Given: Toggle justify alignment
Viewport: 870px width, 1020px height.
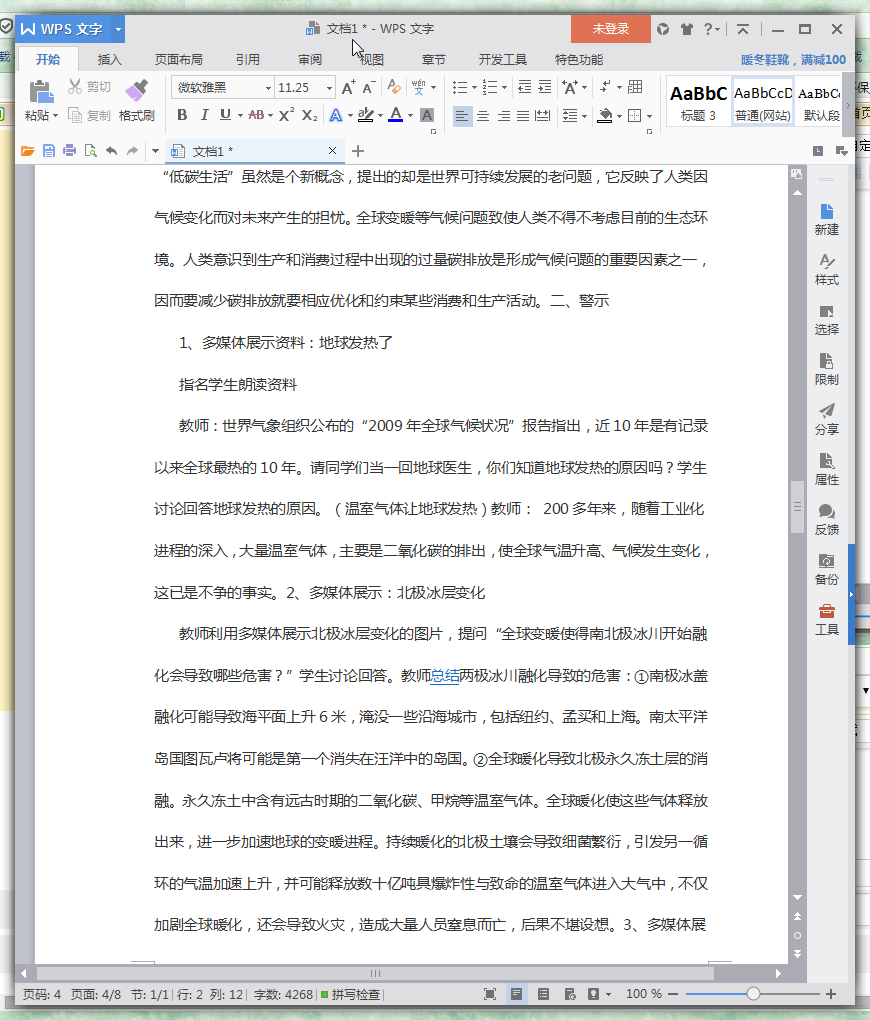Looking at the screenshot, I should pyautogui.click(x=523, y=116).
